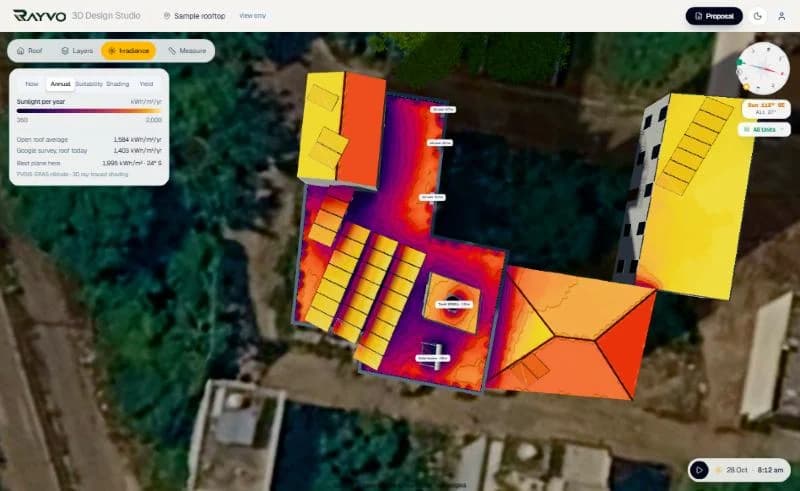The width and height of the screenshot is (800, 491).
Task: Select the hip roof on the right building
Action: [x=569, y=332]
